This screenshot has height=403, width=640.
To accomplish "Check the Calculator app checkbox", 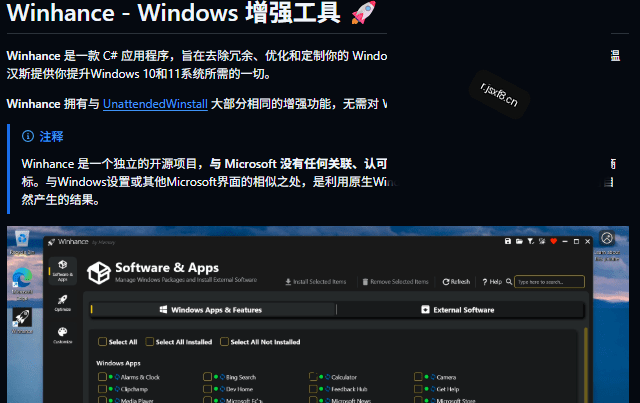I will coord(313,376).
